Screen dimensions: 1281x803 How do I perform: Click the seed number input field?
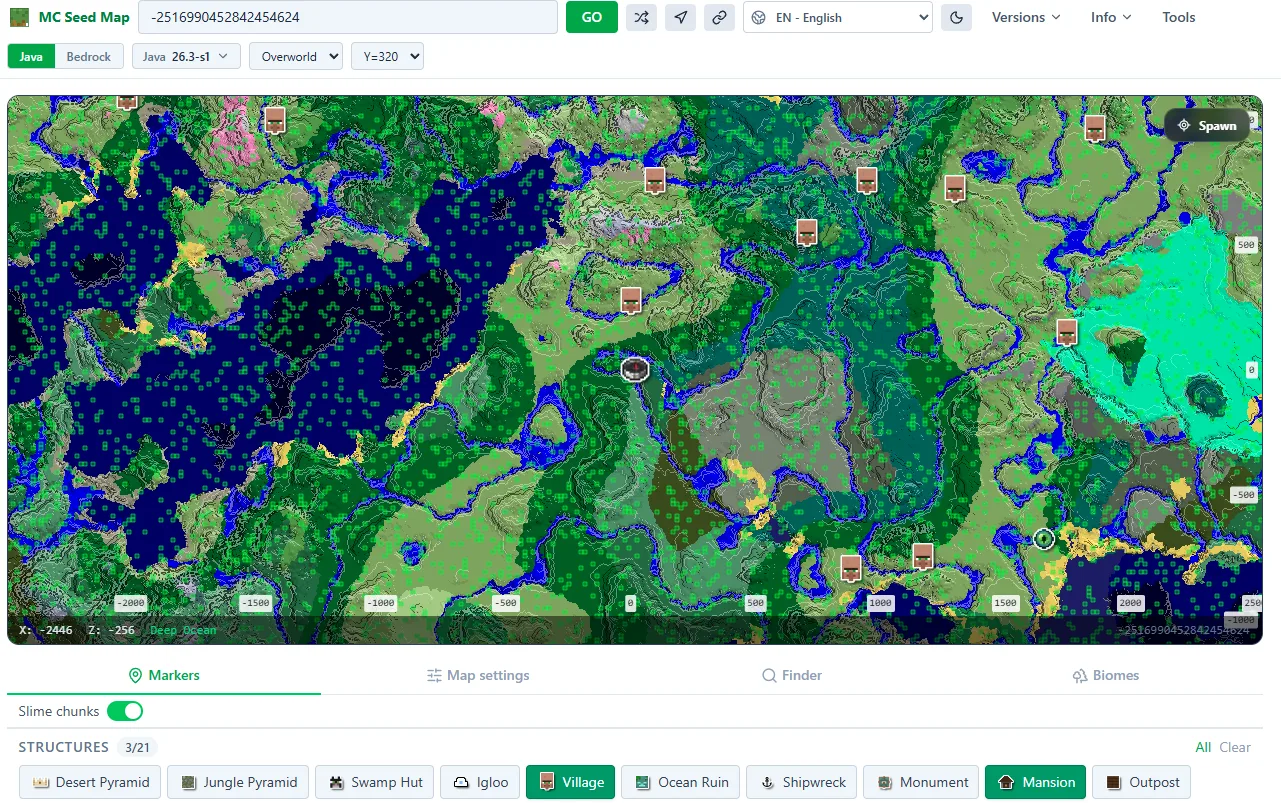[x=347, y=17]
